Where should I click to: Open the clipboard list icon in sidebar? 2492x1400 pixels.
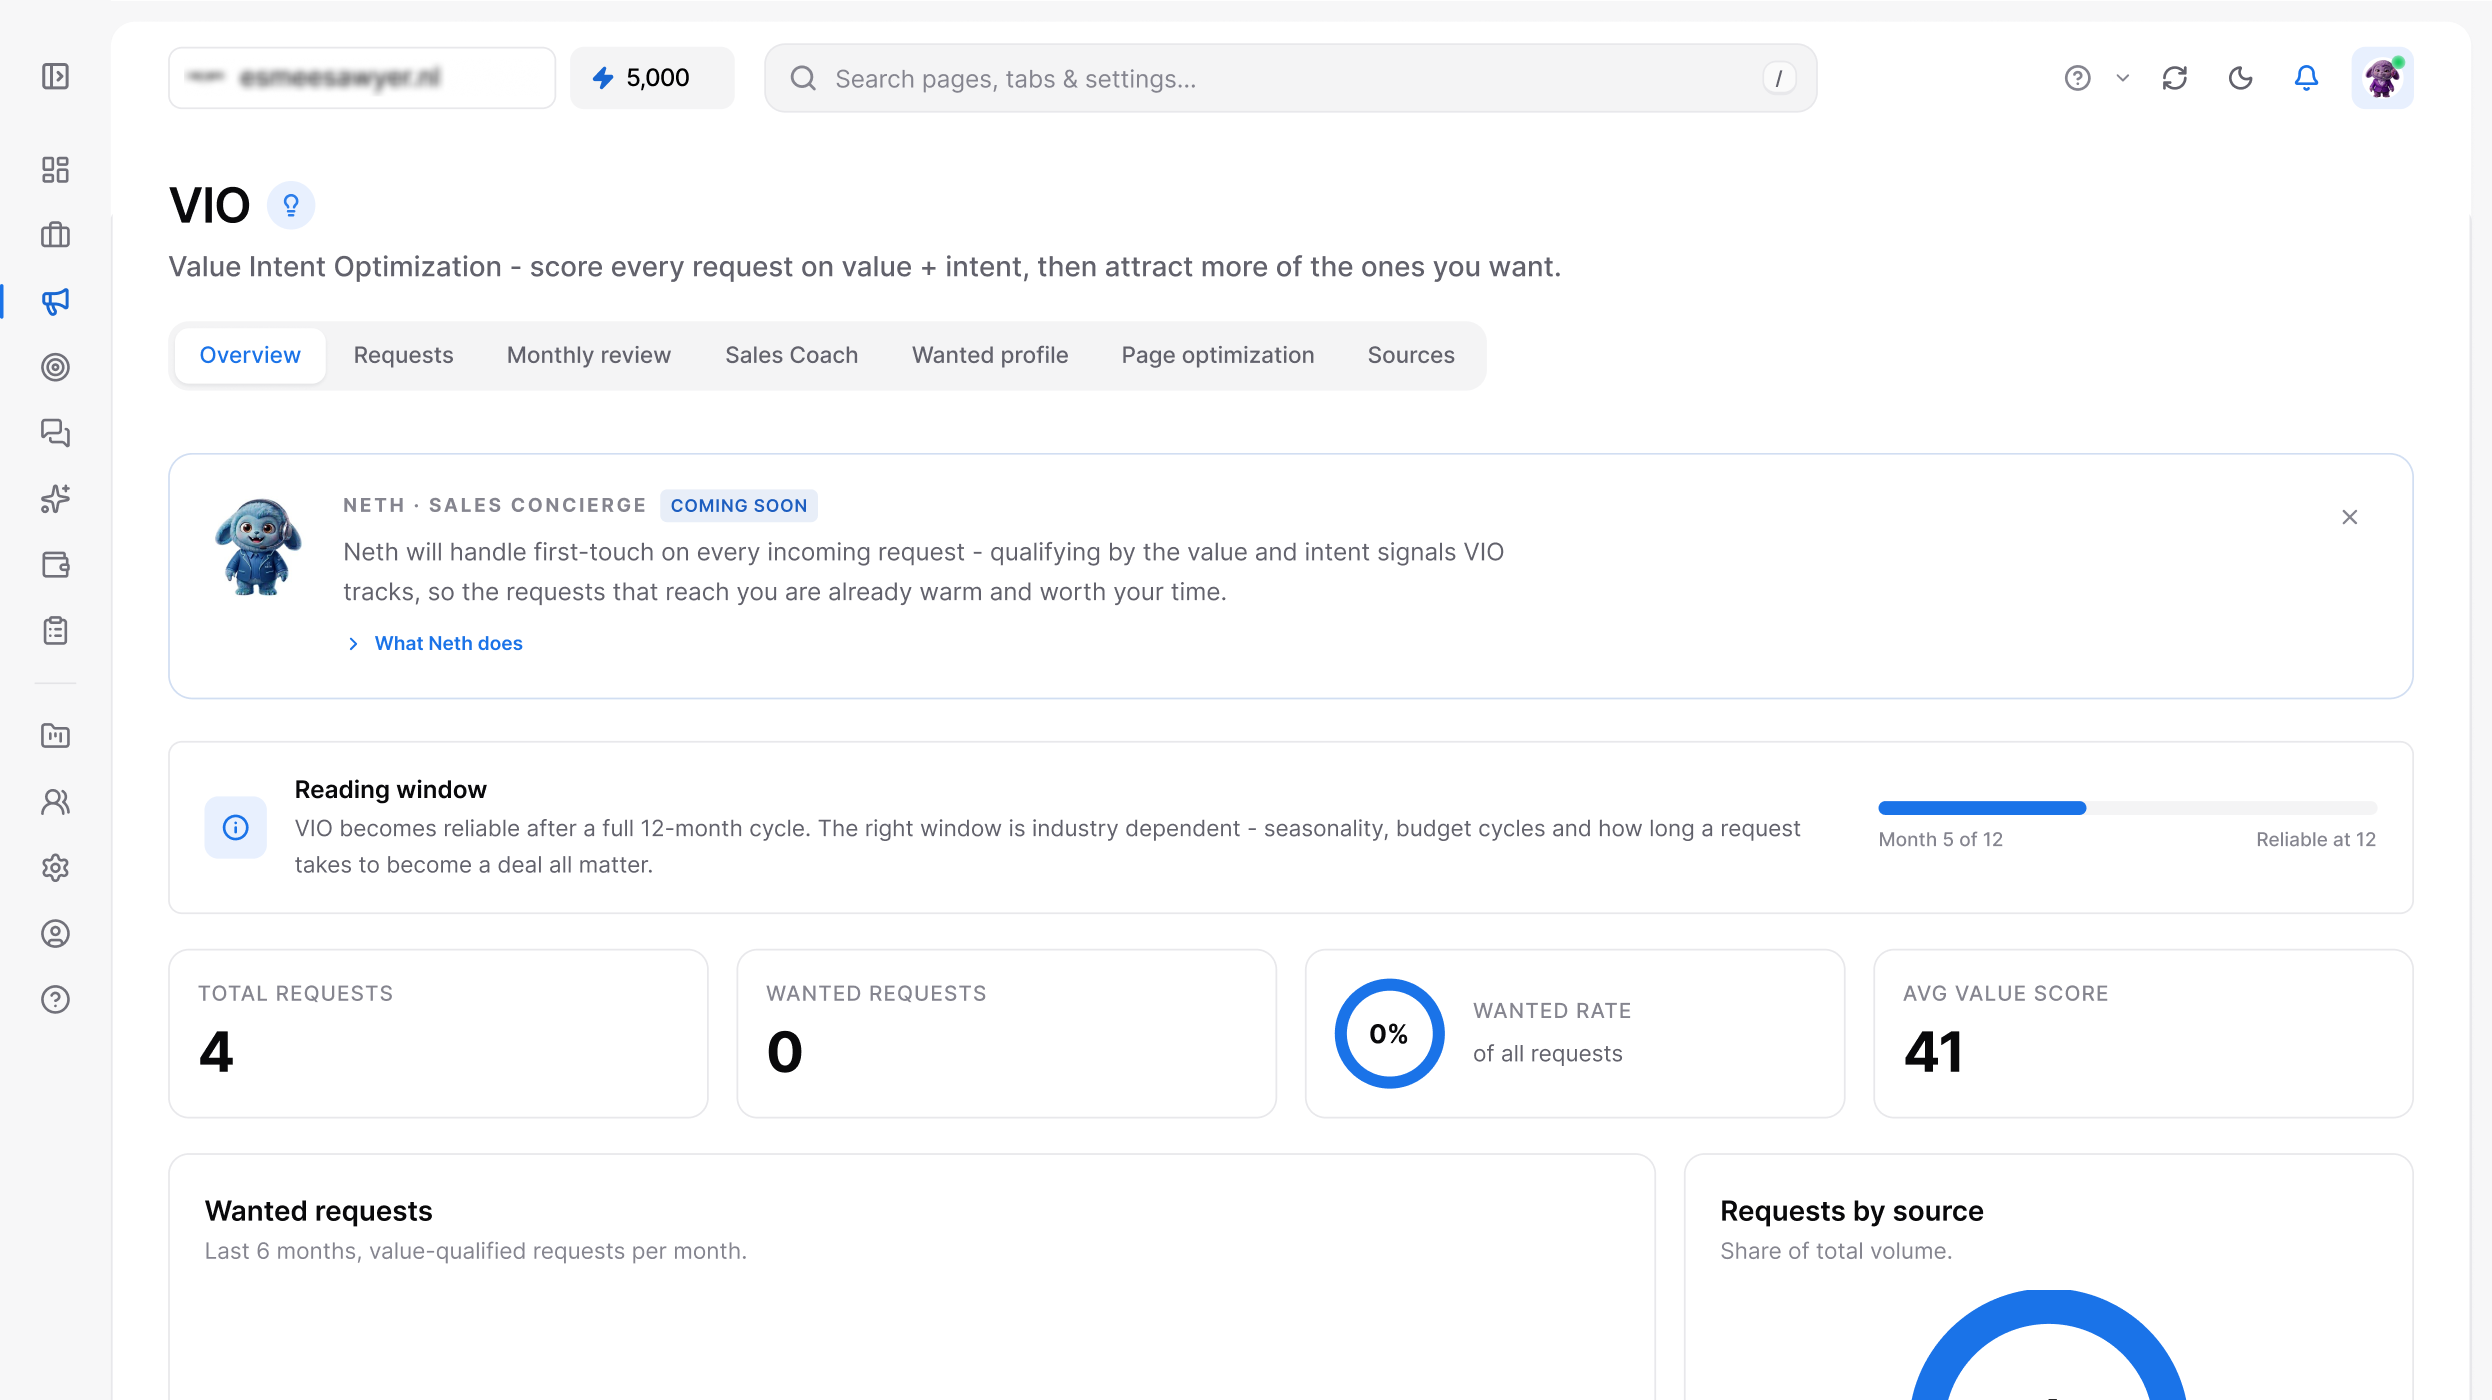coord(56,631)
